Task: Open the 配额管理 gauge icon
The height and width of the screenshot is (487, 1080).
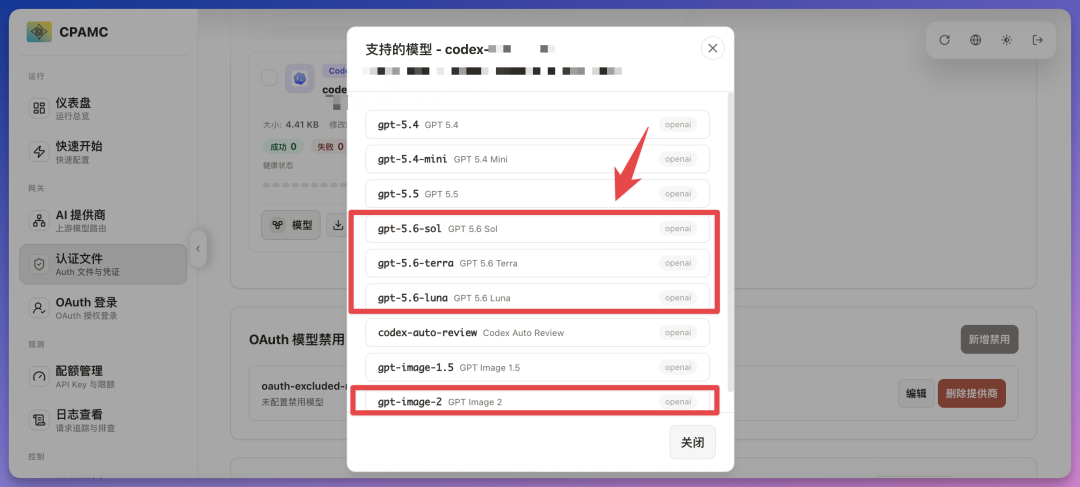Action: pyautogui.click(x=39, y=376)
